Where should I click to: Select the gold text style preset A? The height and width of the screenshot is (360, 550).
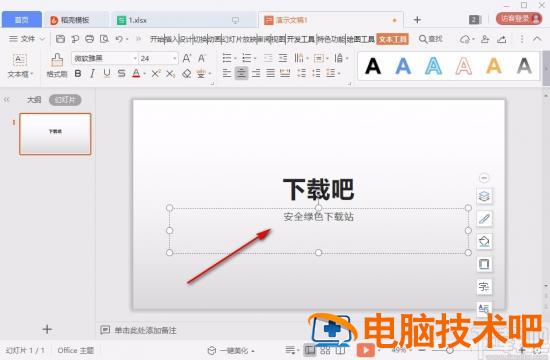[x=494, y=66]
